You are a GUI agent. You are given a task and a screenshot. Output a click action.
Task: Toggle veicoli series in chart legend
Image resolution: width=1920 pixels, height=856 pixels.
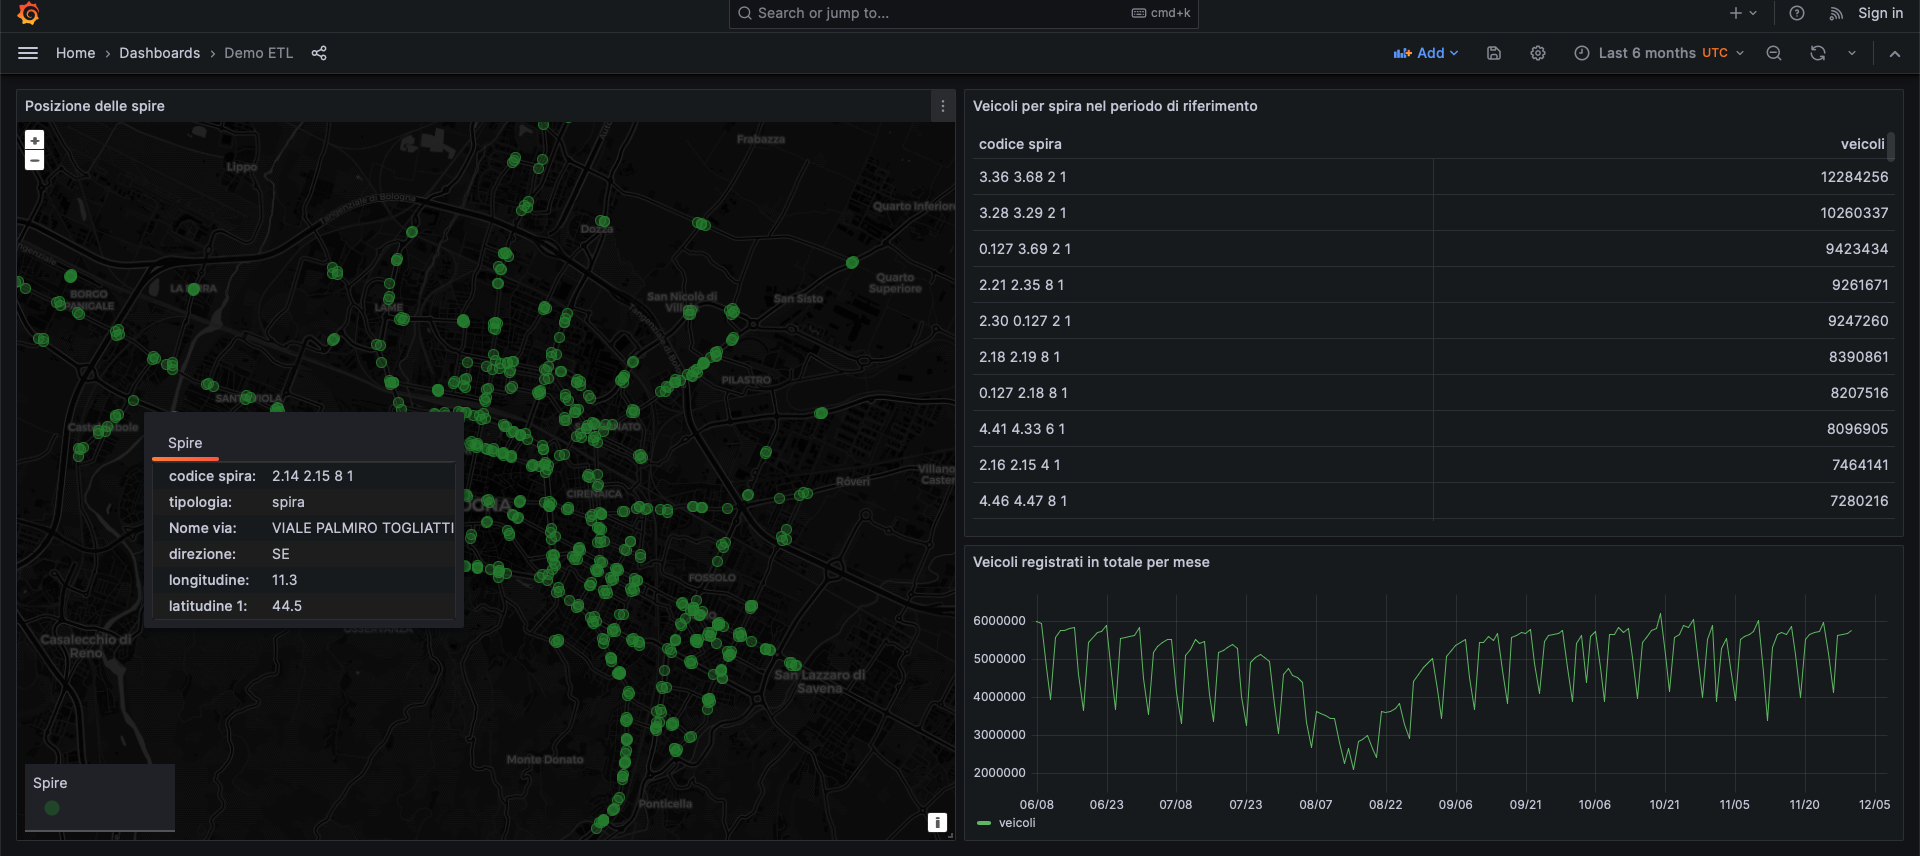1016,823
